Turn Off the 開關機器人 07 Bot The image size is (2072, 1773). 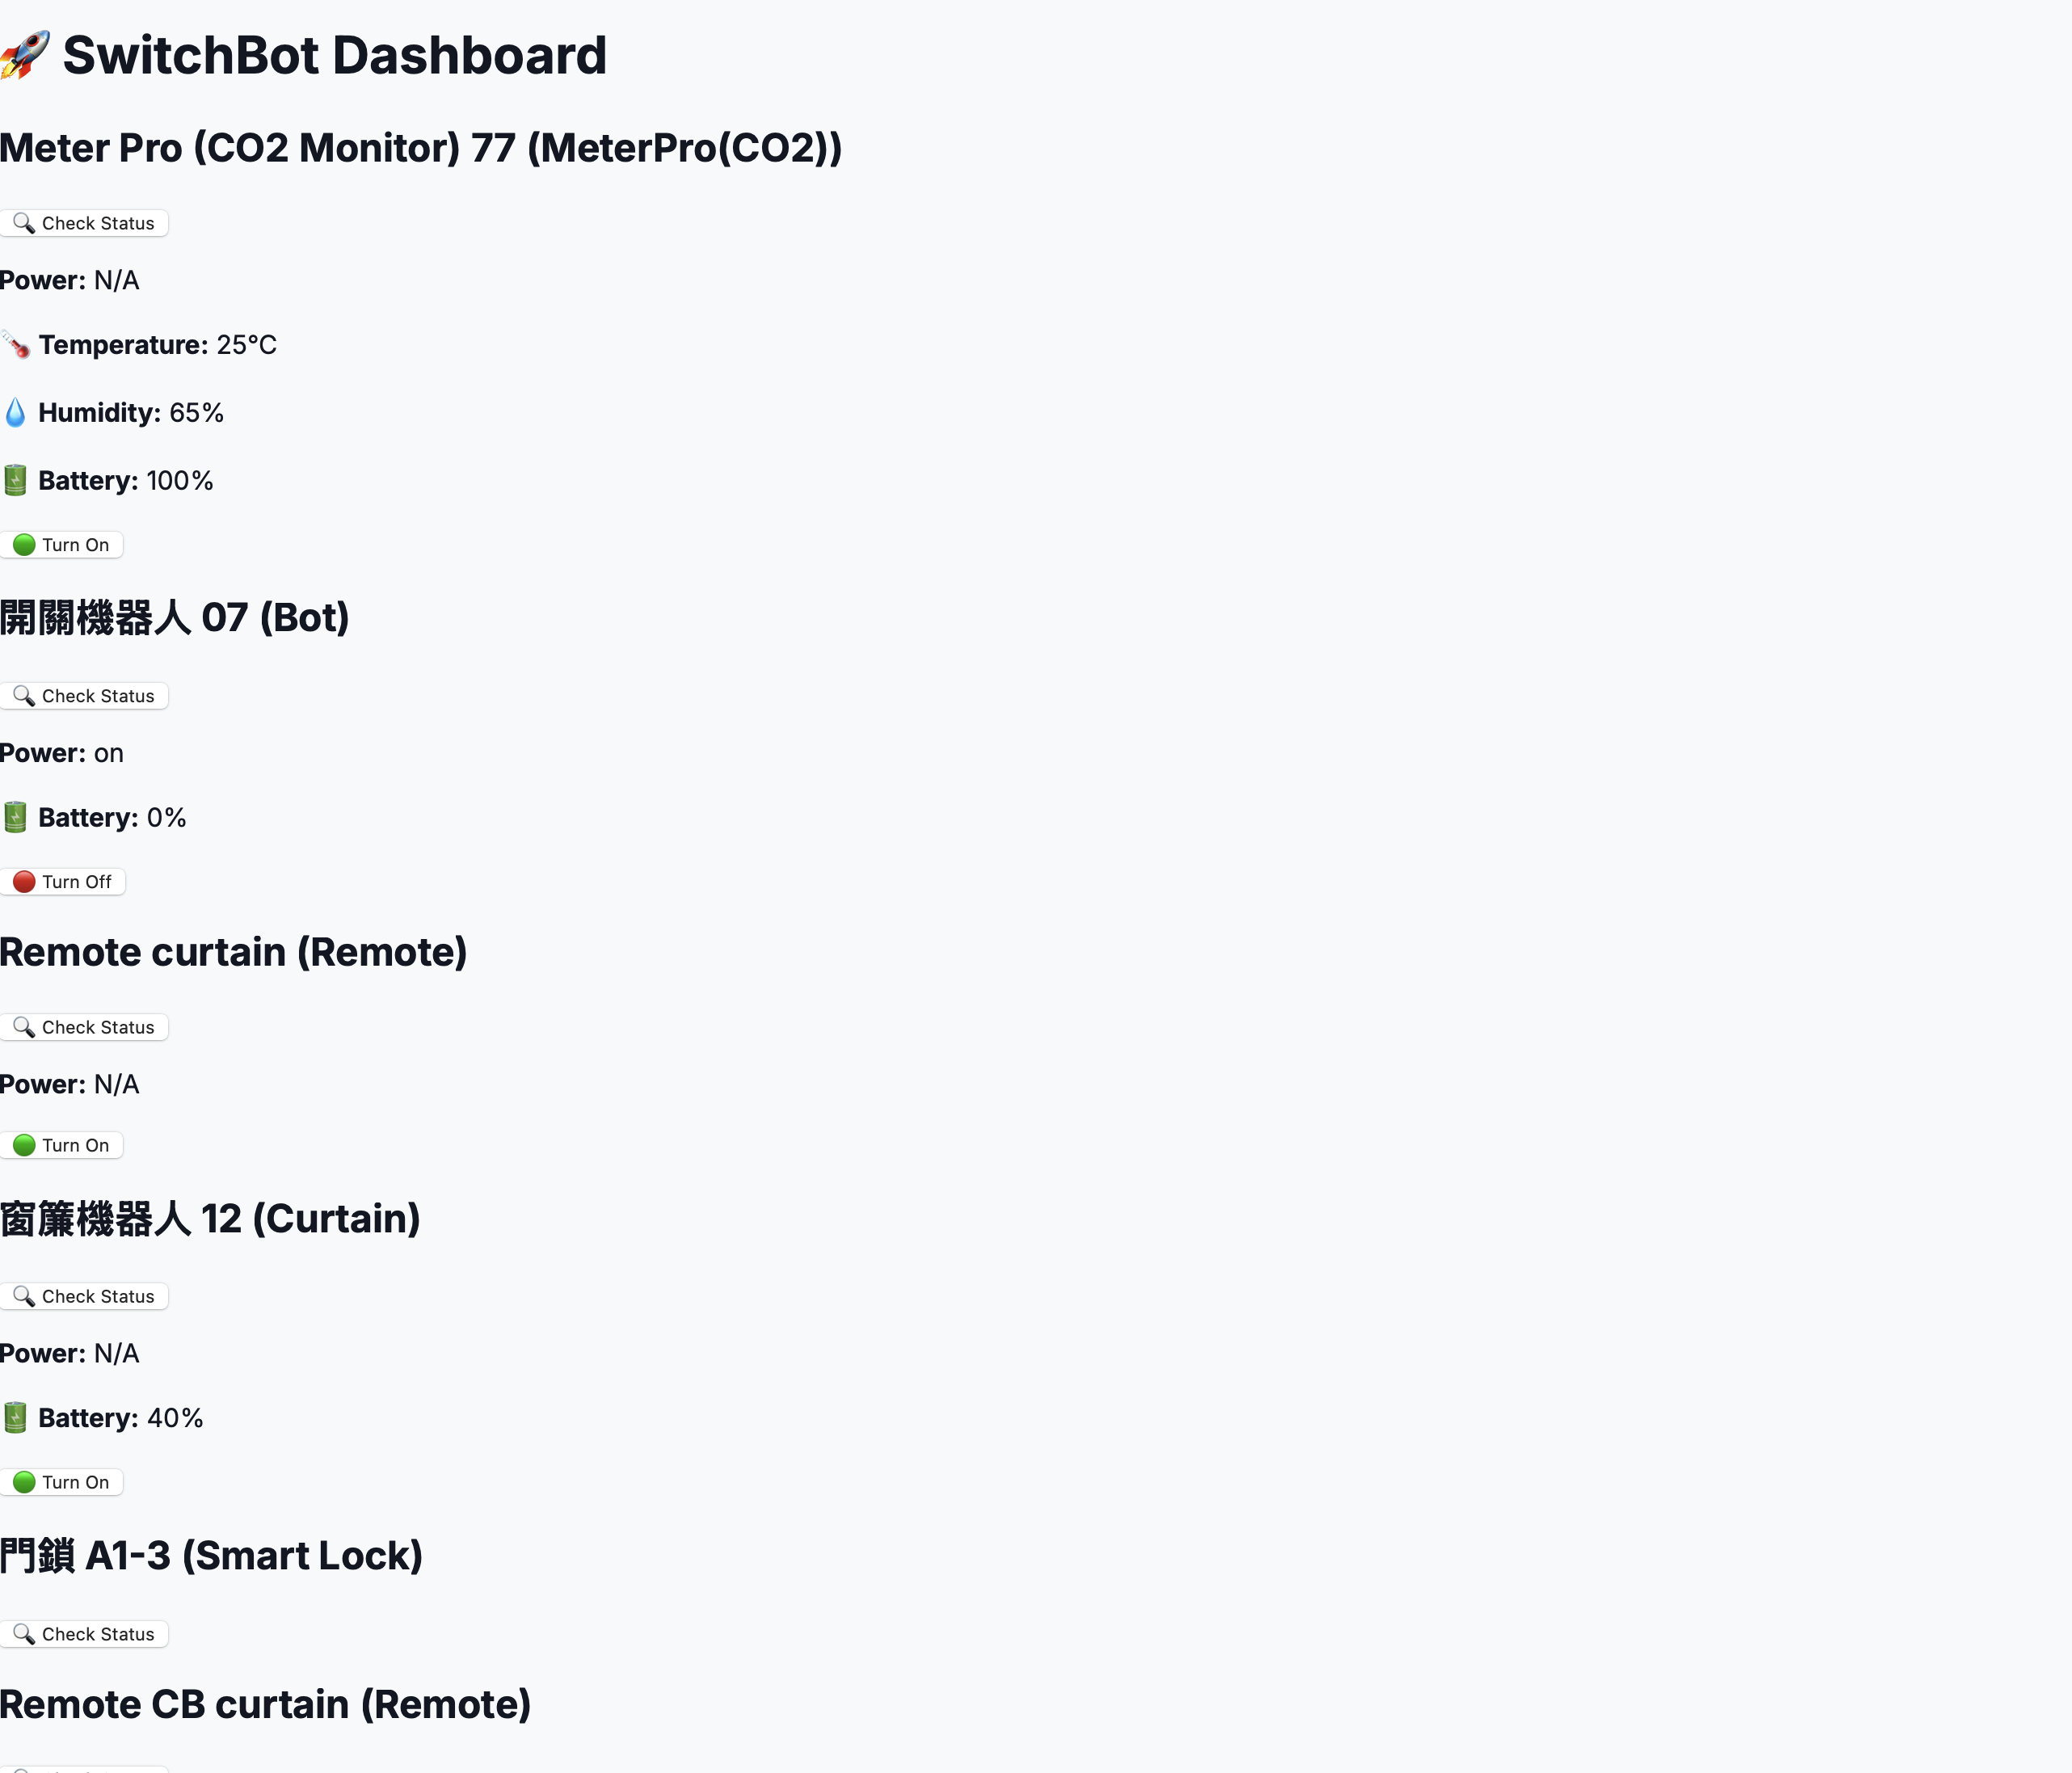(x=63, y=882)
